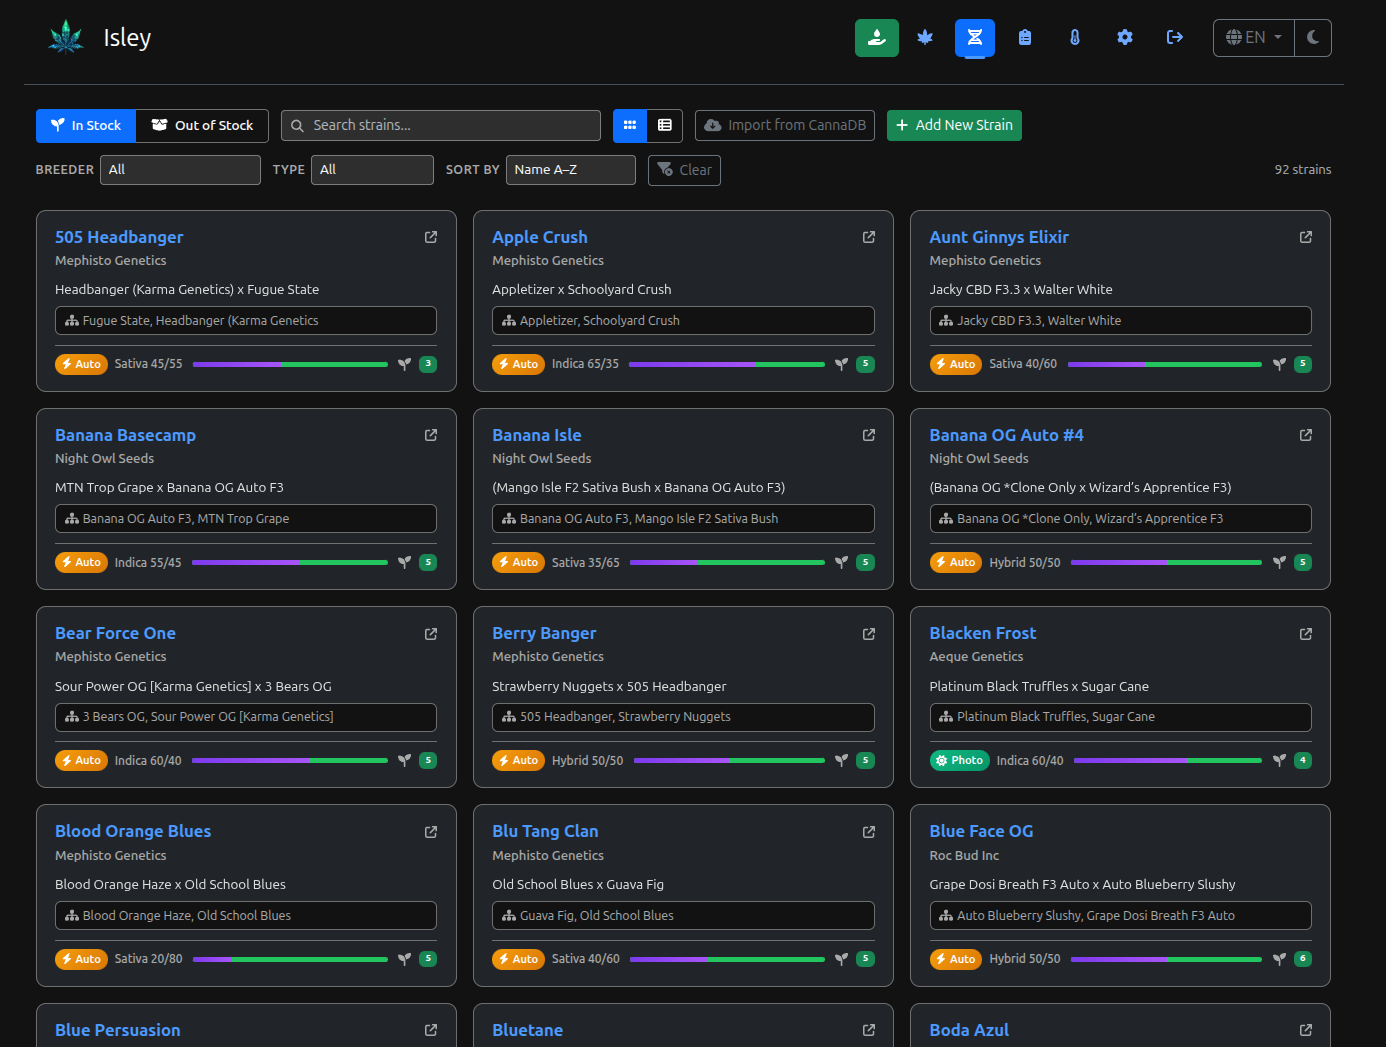Viewport: 1386px width, 1047px height.
Task: Click breeder Aeque Genetics text
Action: pos(976,657)
